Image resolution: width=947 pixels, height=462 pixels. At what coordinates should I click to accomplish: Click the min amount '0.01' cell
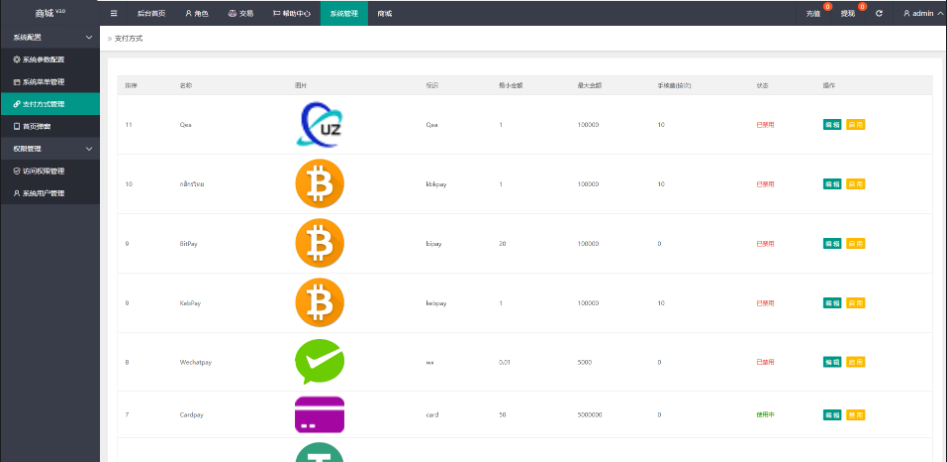point(505,362)
